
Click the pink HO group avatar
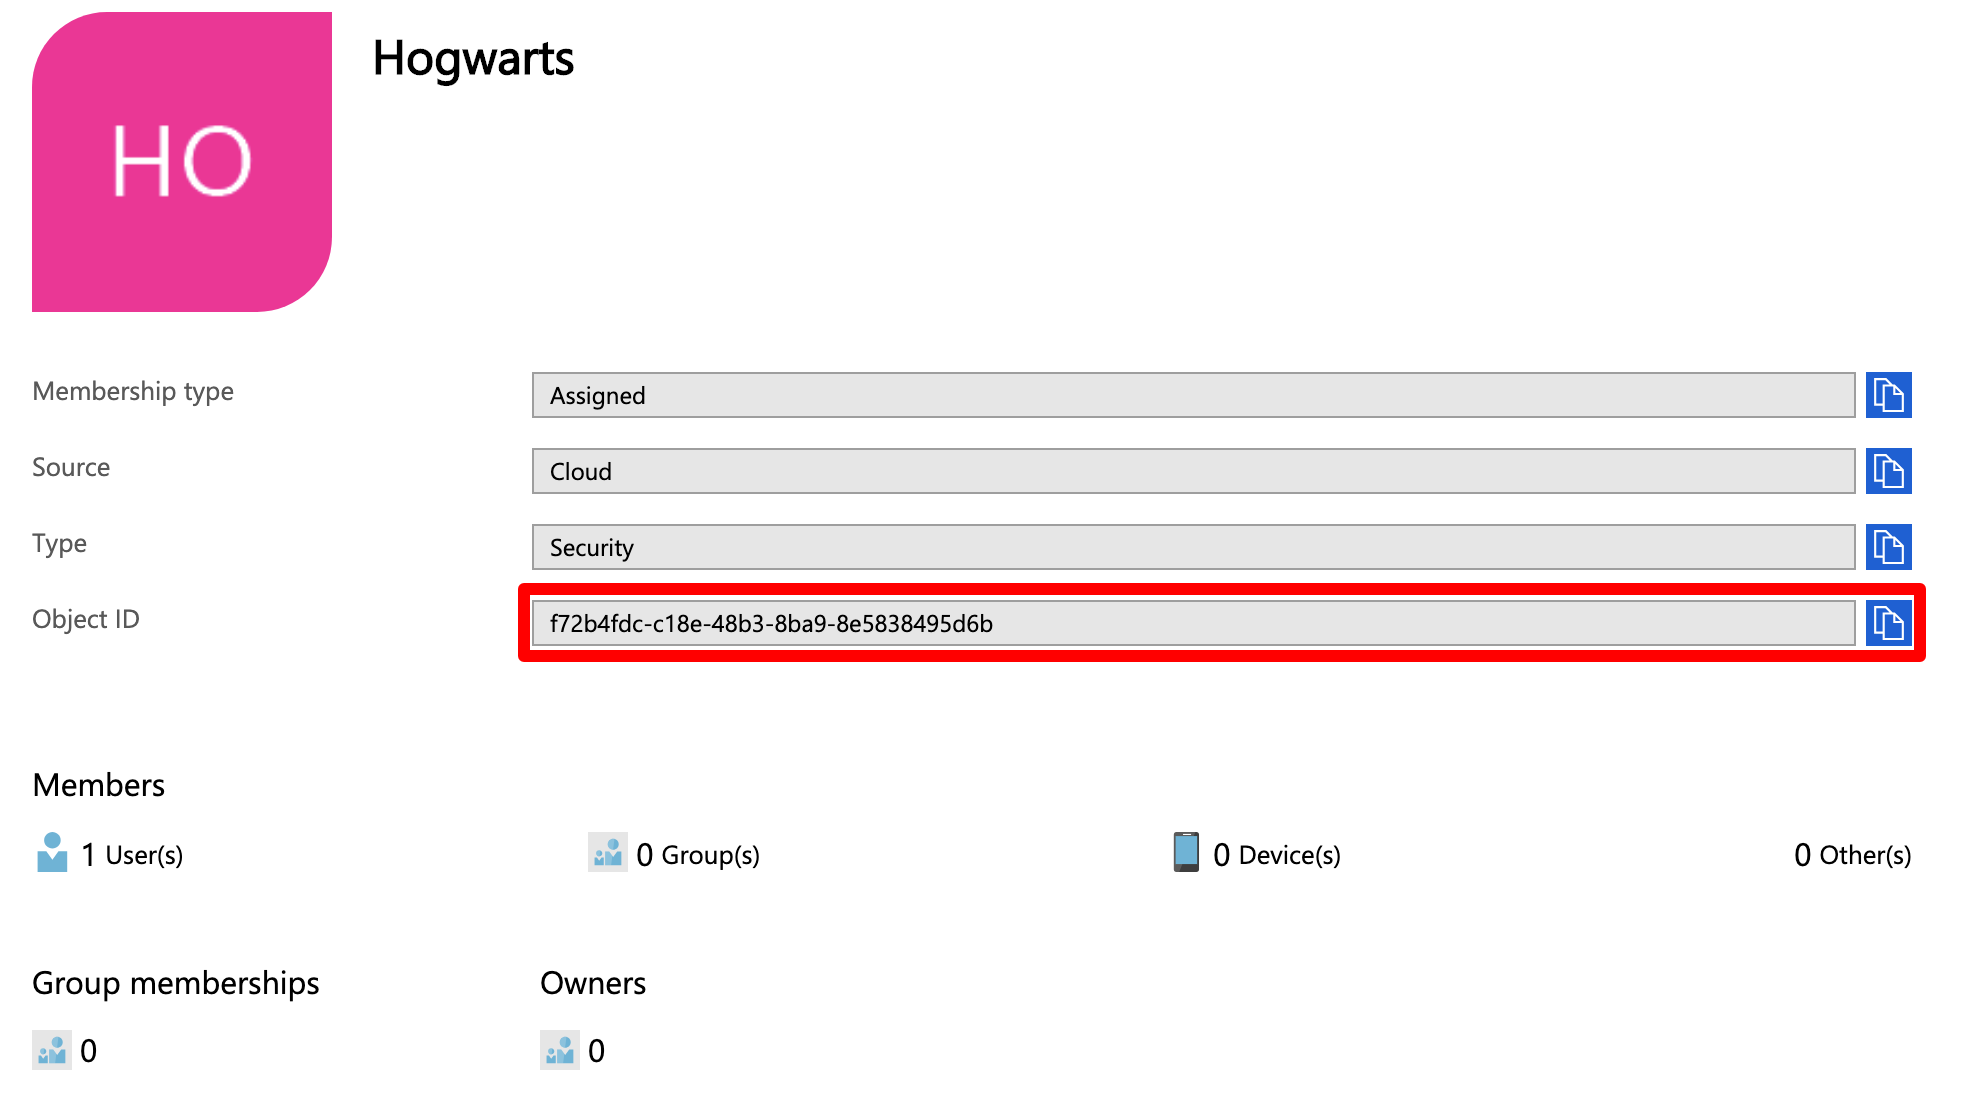point(182,162)
